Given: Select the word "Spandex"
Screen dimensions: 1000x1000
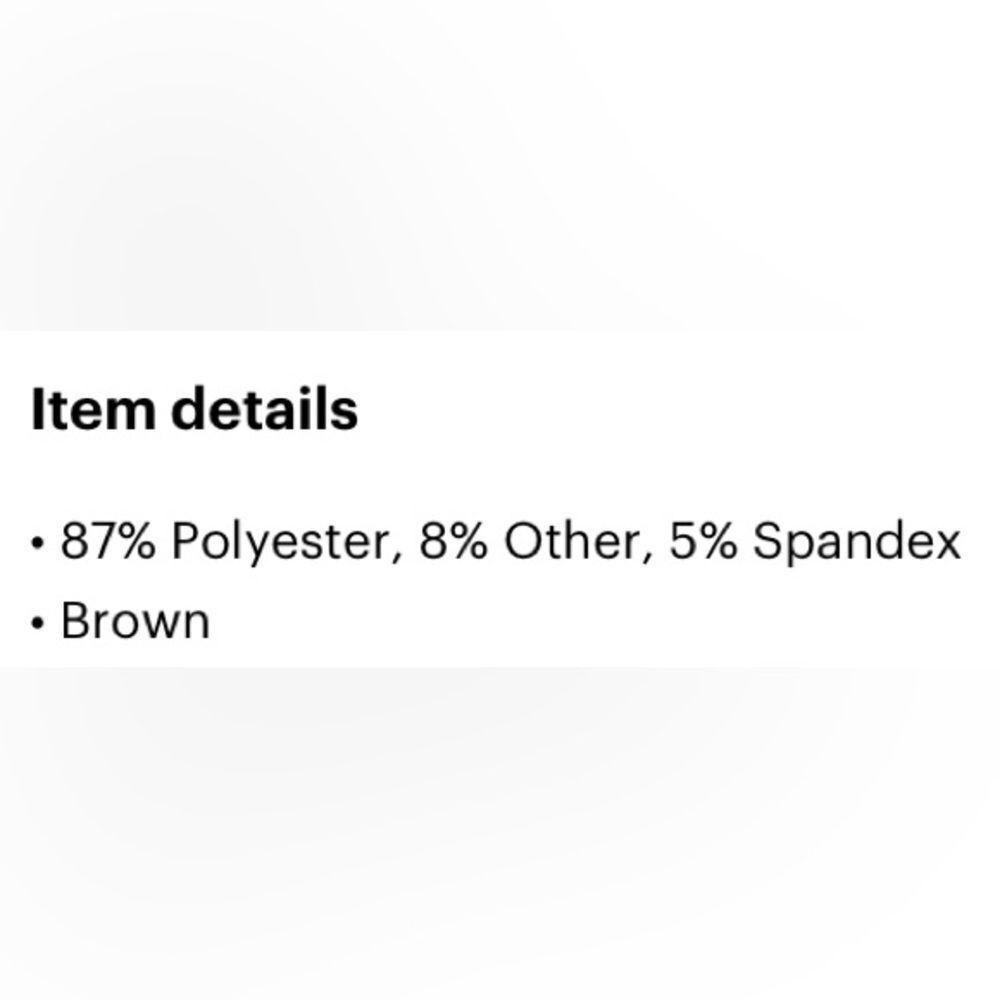Looking at the screenshot, I should click(857, 543).
